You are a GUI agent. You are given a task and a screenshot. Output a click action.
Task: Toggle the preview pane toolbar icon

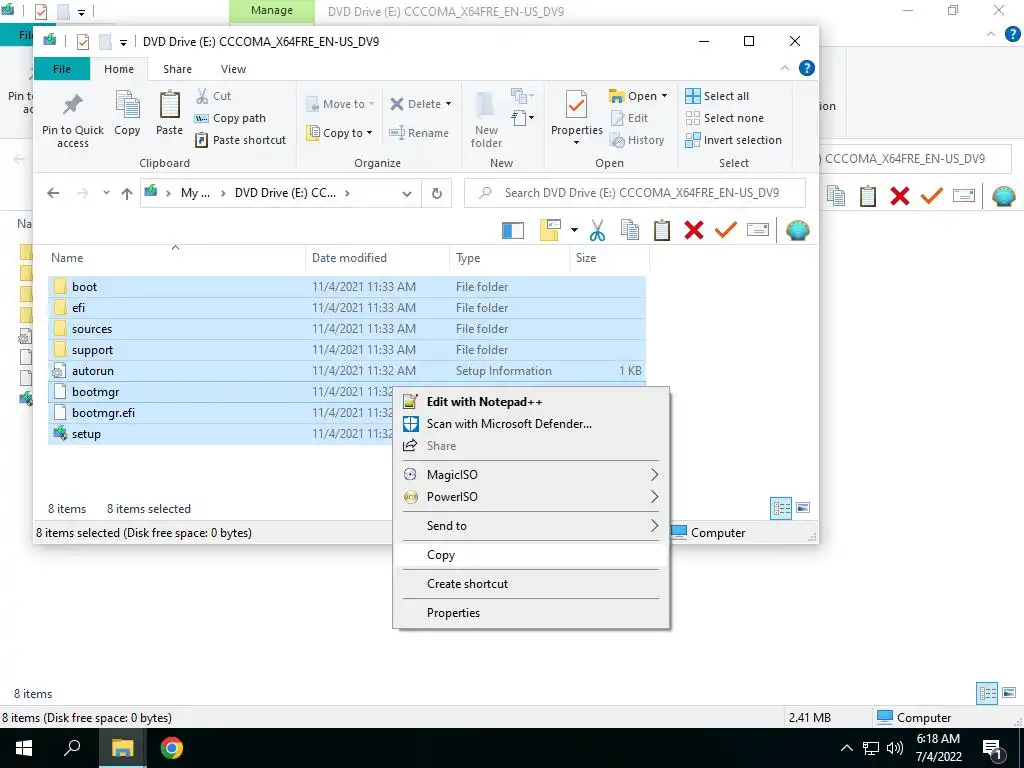point(513,230)
